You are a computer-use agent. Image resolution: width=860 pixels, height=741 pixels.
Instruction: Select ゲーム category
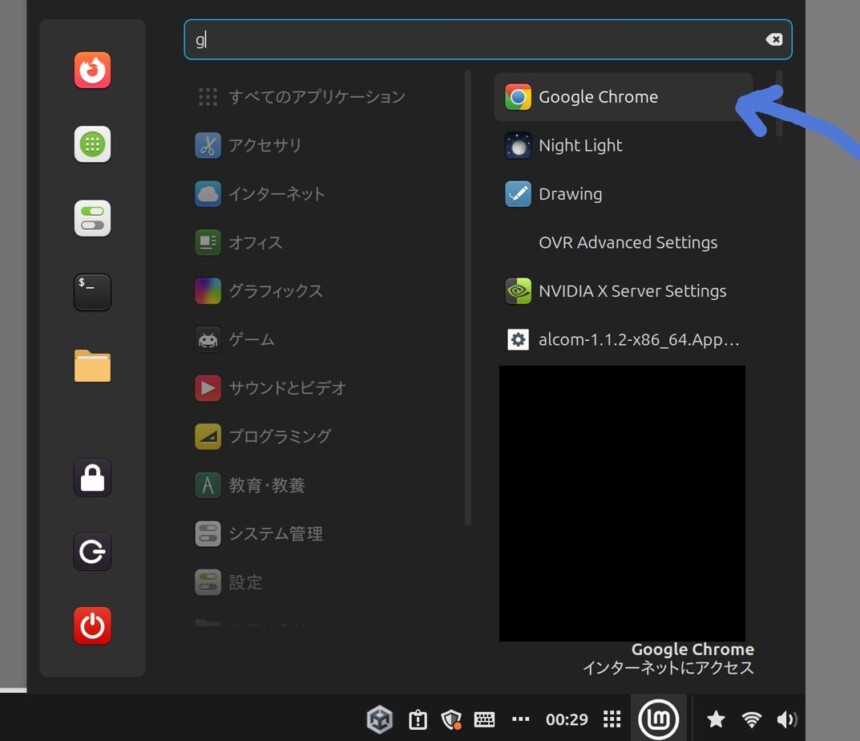coord(326,340)
